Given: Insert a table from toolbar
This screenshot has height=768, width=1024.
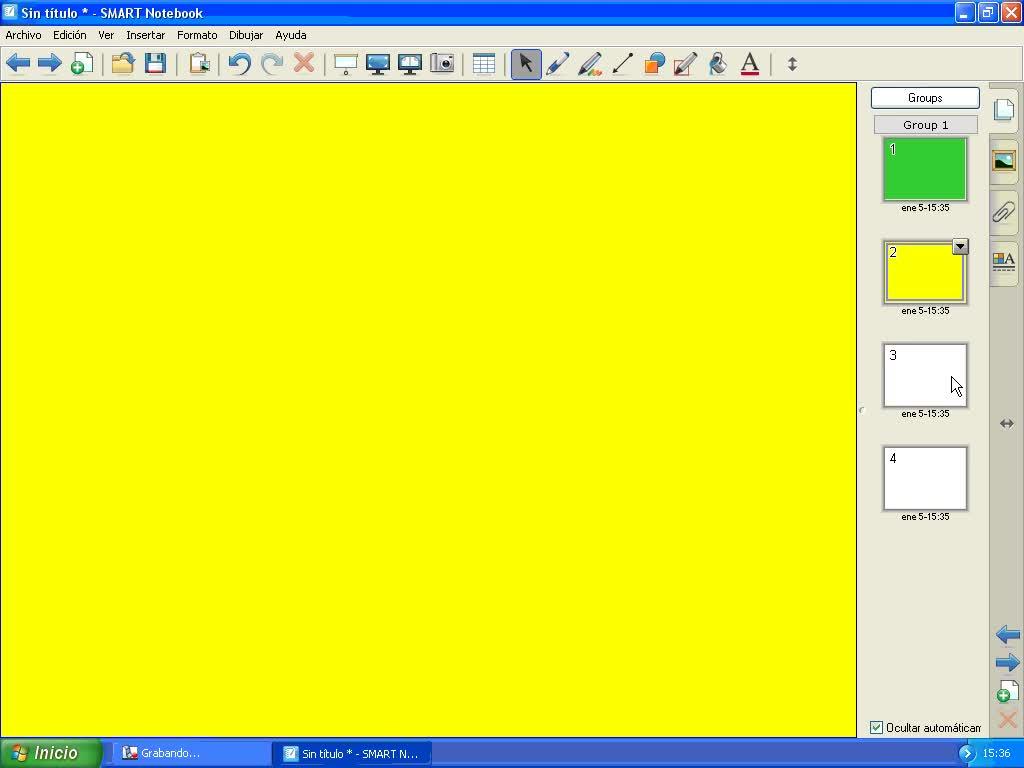Looking at the screenshot, I should pyautogui.click(x=484, y=64).
